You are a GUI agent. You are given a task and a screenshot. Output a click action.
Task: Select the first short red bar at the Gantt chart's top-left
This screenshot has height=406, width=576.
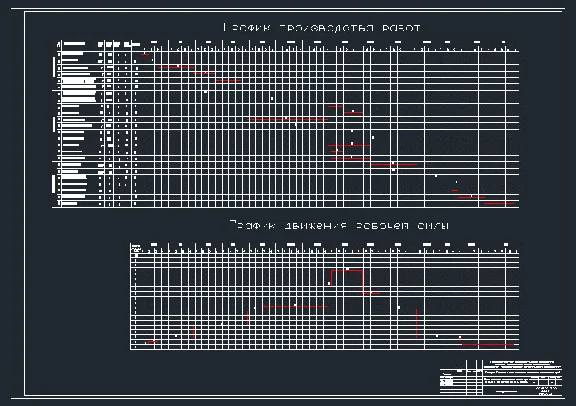(145, 55)
